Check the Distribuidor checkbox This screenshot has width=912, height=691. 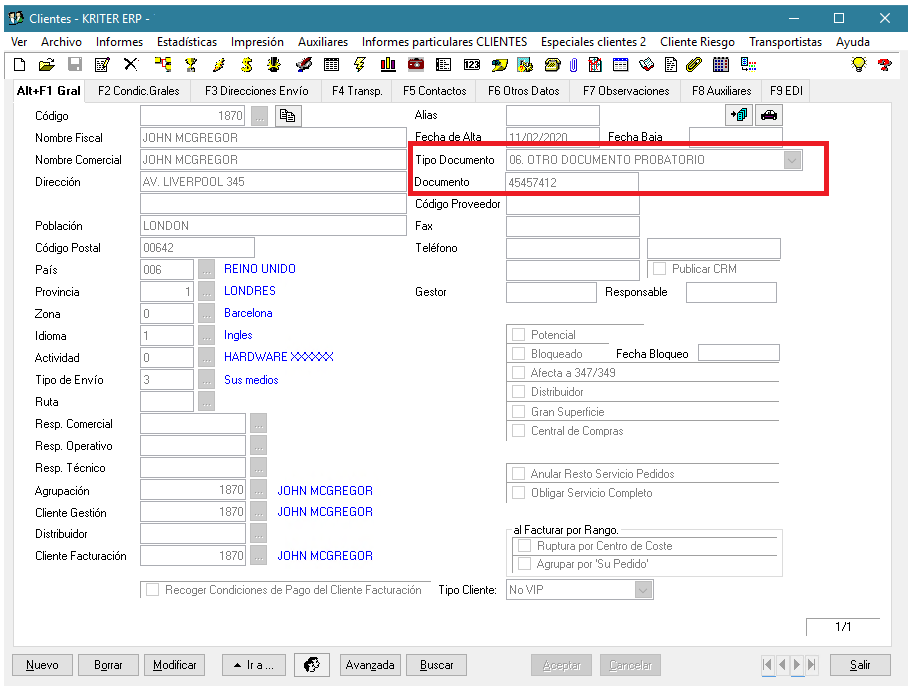[518, 391]
